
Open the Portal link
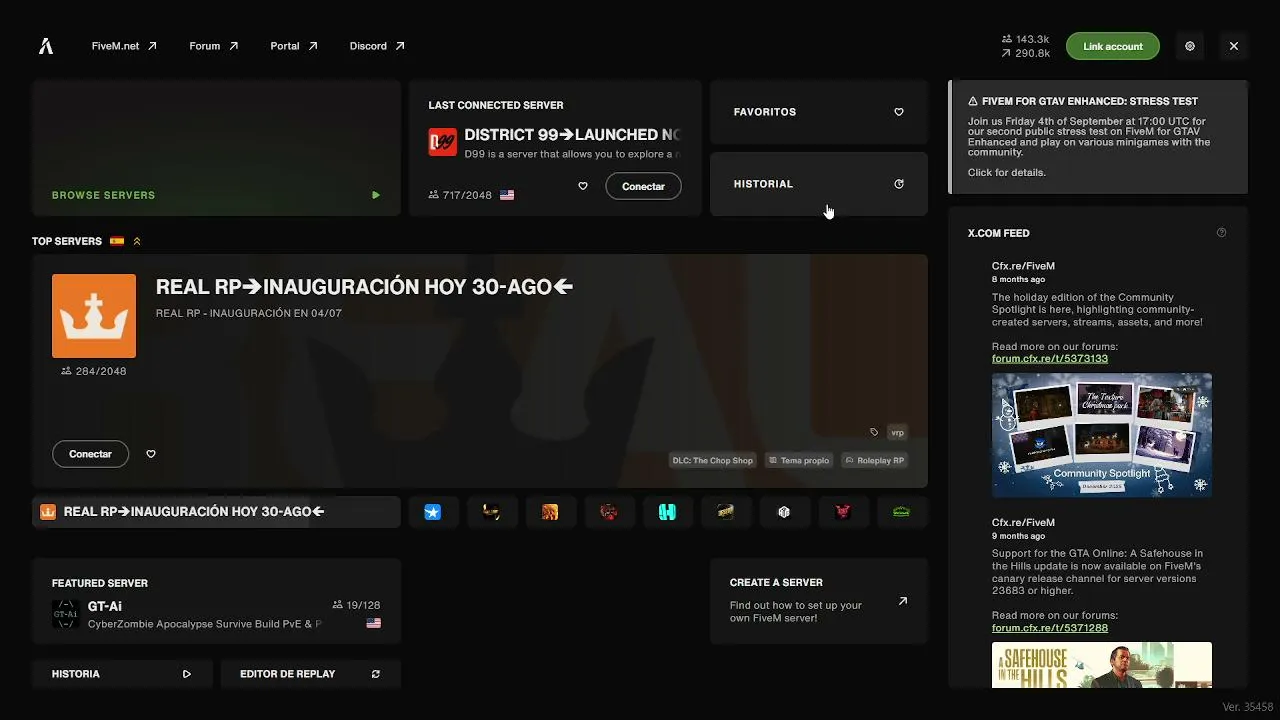coord(294,46)
